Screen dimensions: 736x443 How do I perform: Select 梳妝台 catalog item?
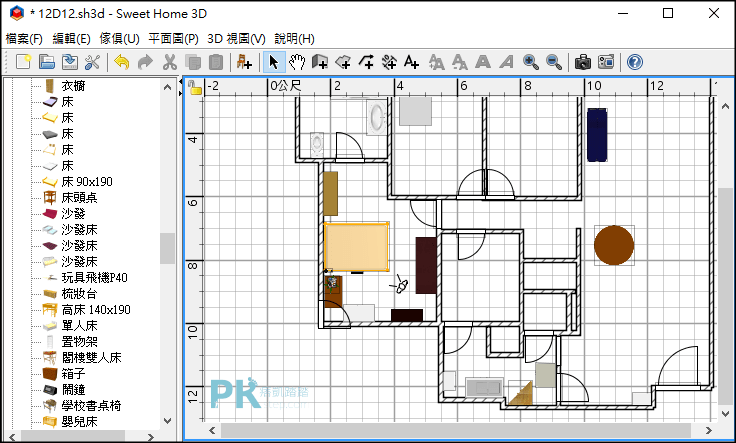click(79, 293)
